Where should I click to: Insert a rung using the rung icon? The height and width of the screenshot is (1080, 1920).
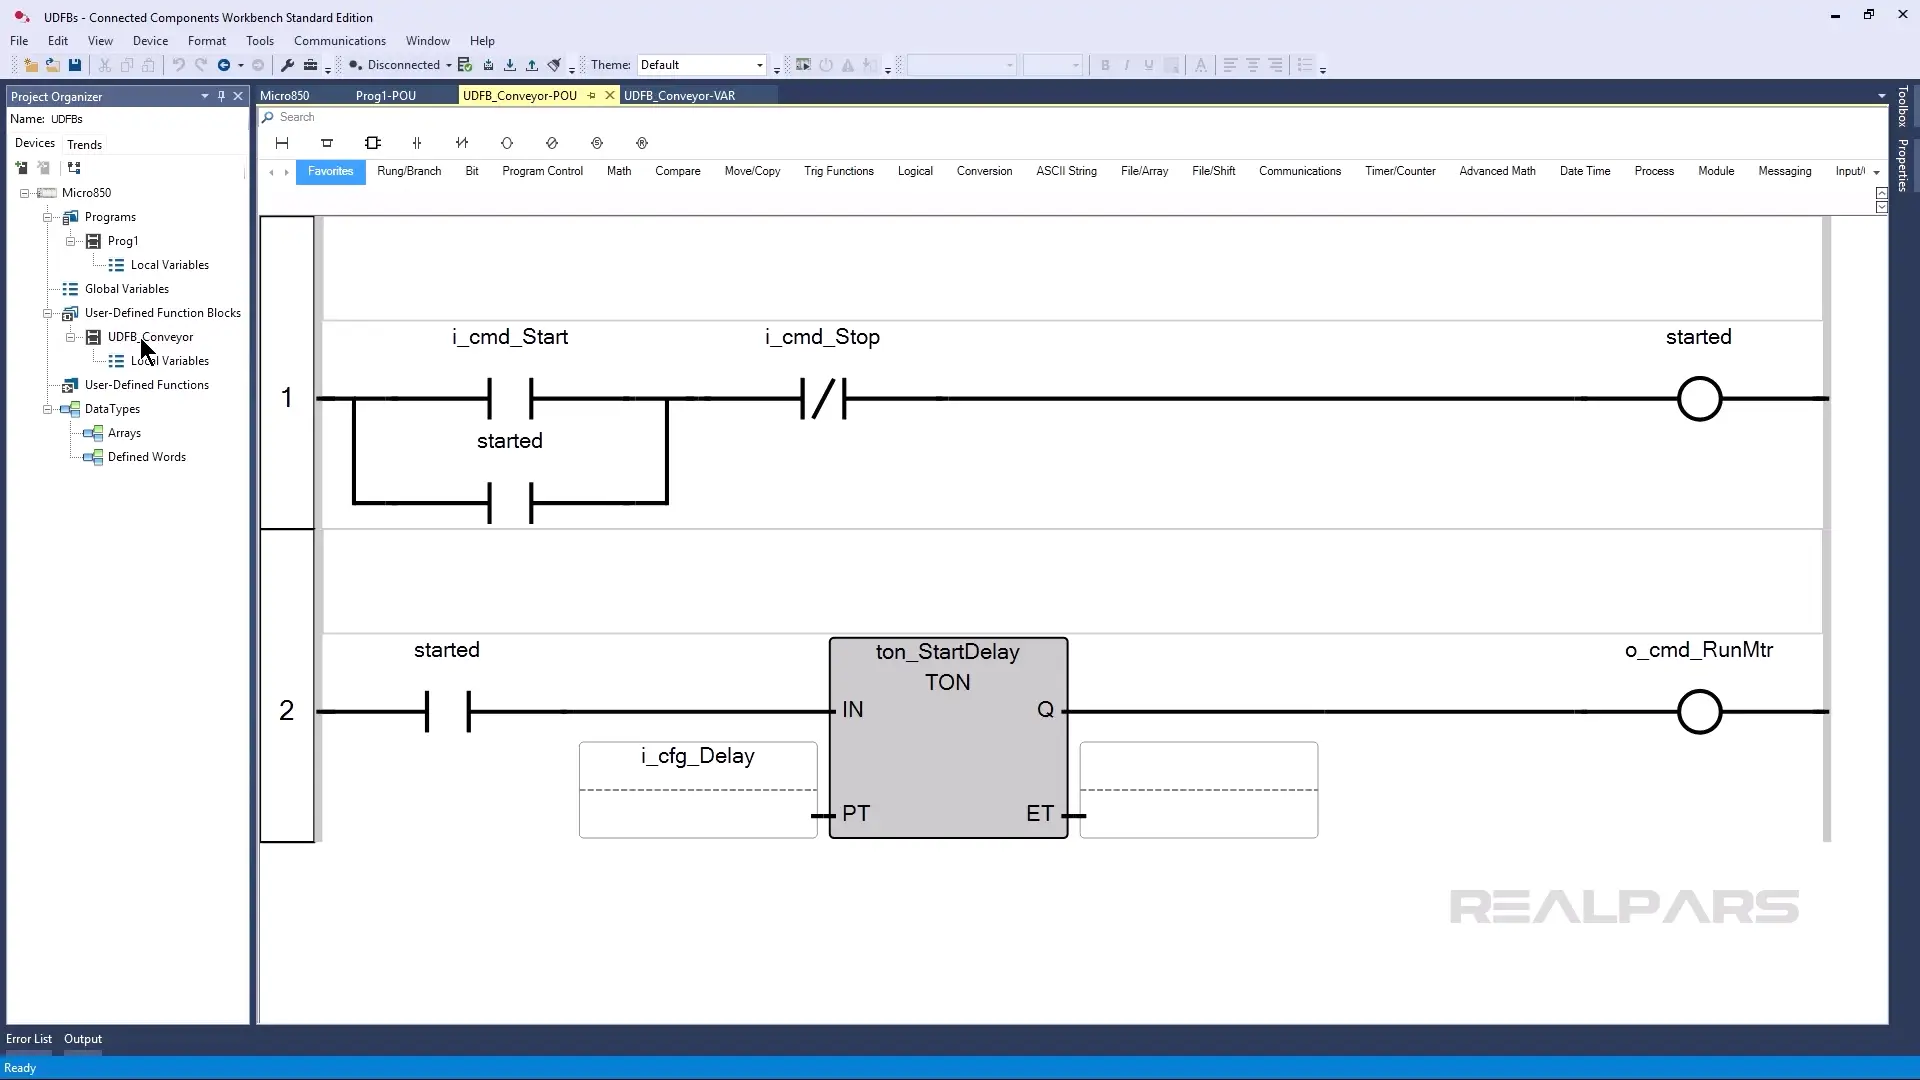282,143
